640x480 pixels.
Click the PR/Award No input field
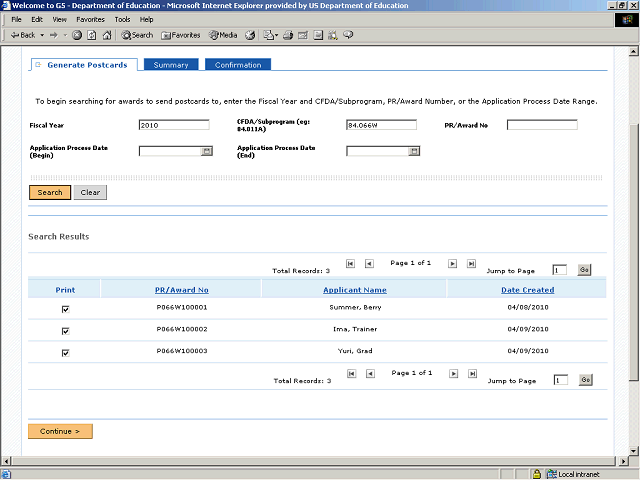point(541,126)
